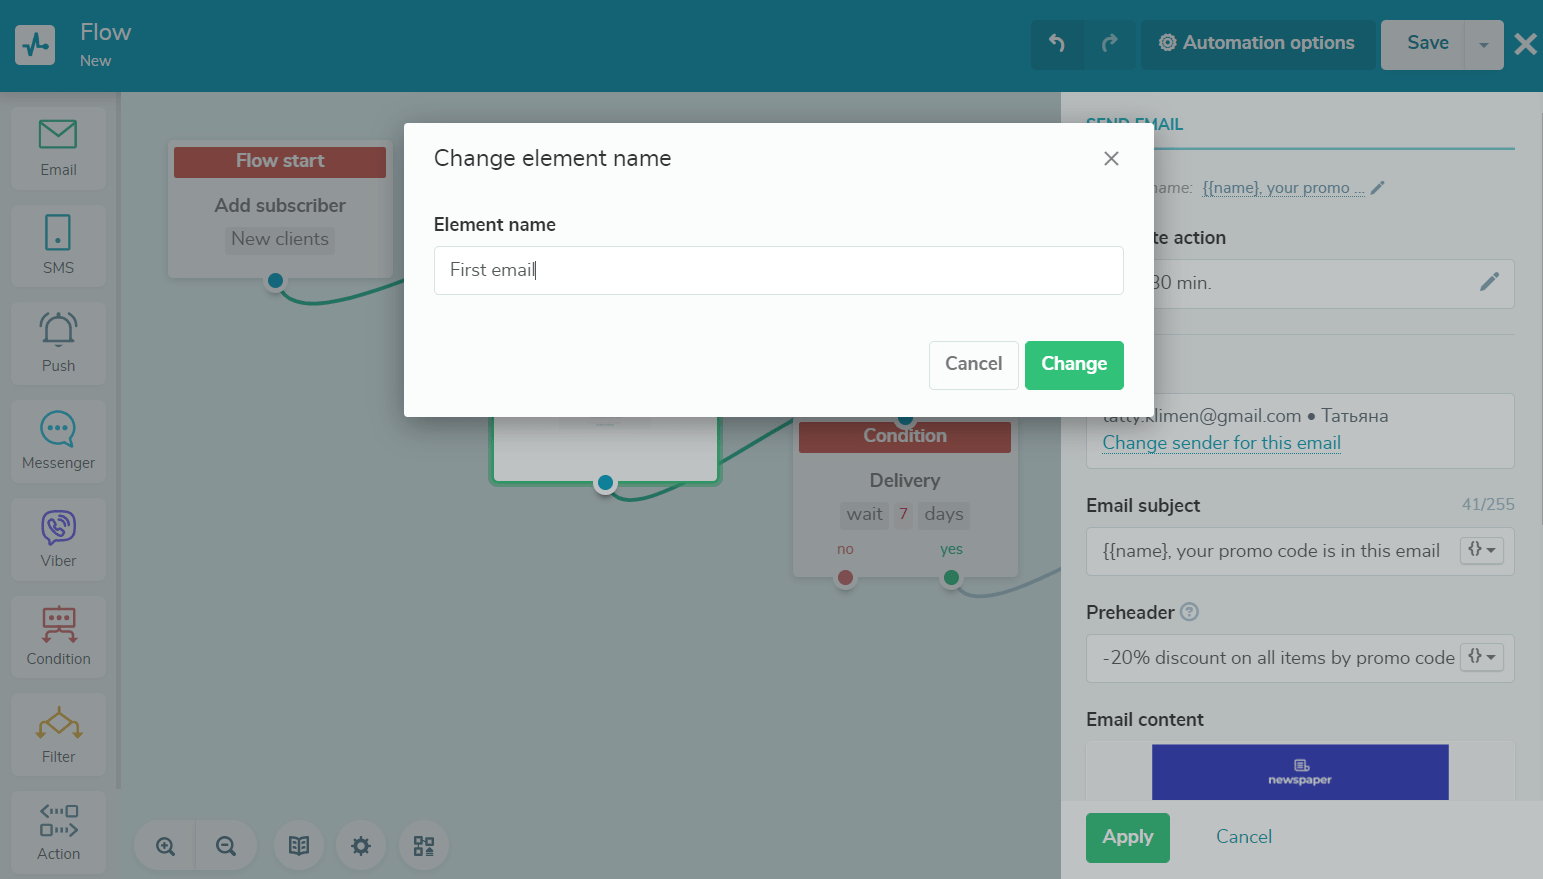The height and width of the screenshot is (879, 1543).
Task: Click the Preheader help question icon
Action: point(1189,612)
